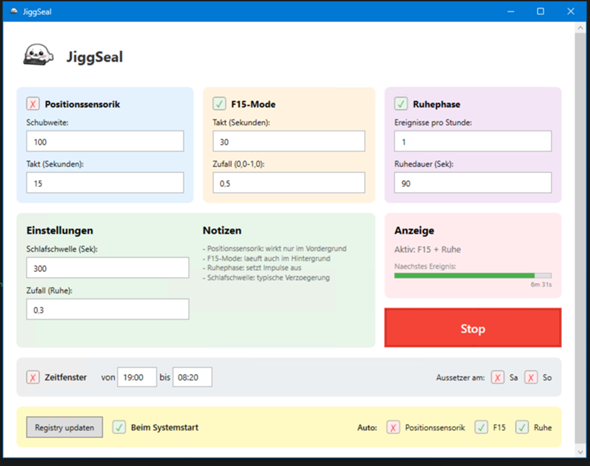Click the Registry updaten button

pos(64,427)
